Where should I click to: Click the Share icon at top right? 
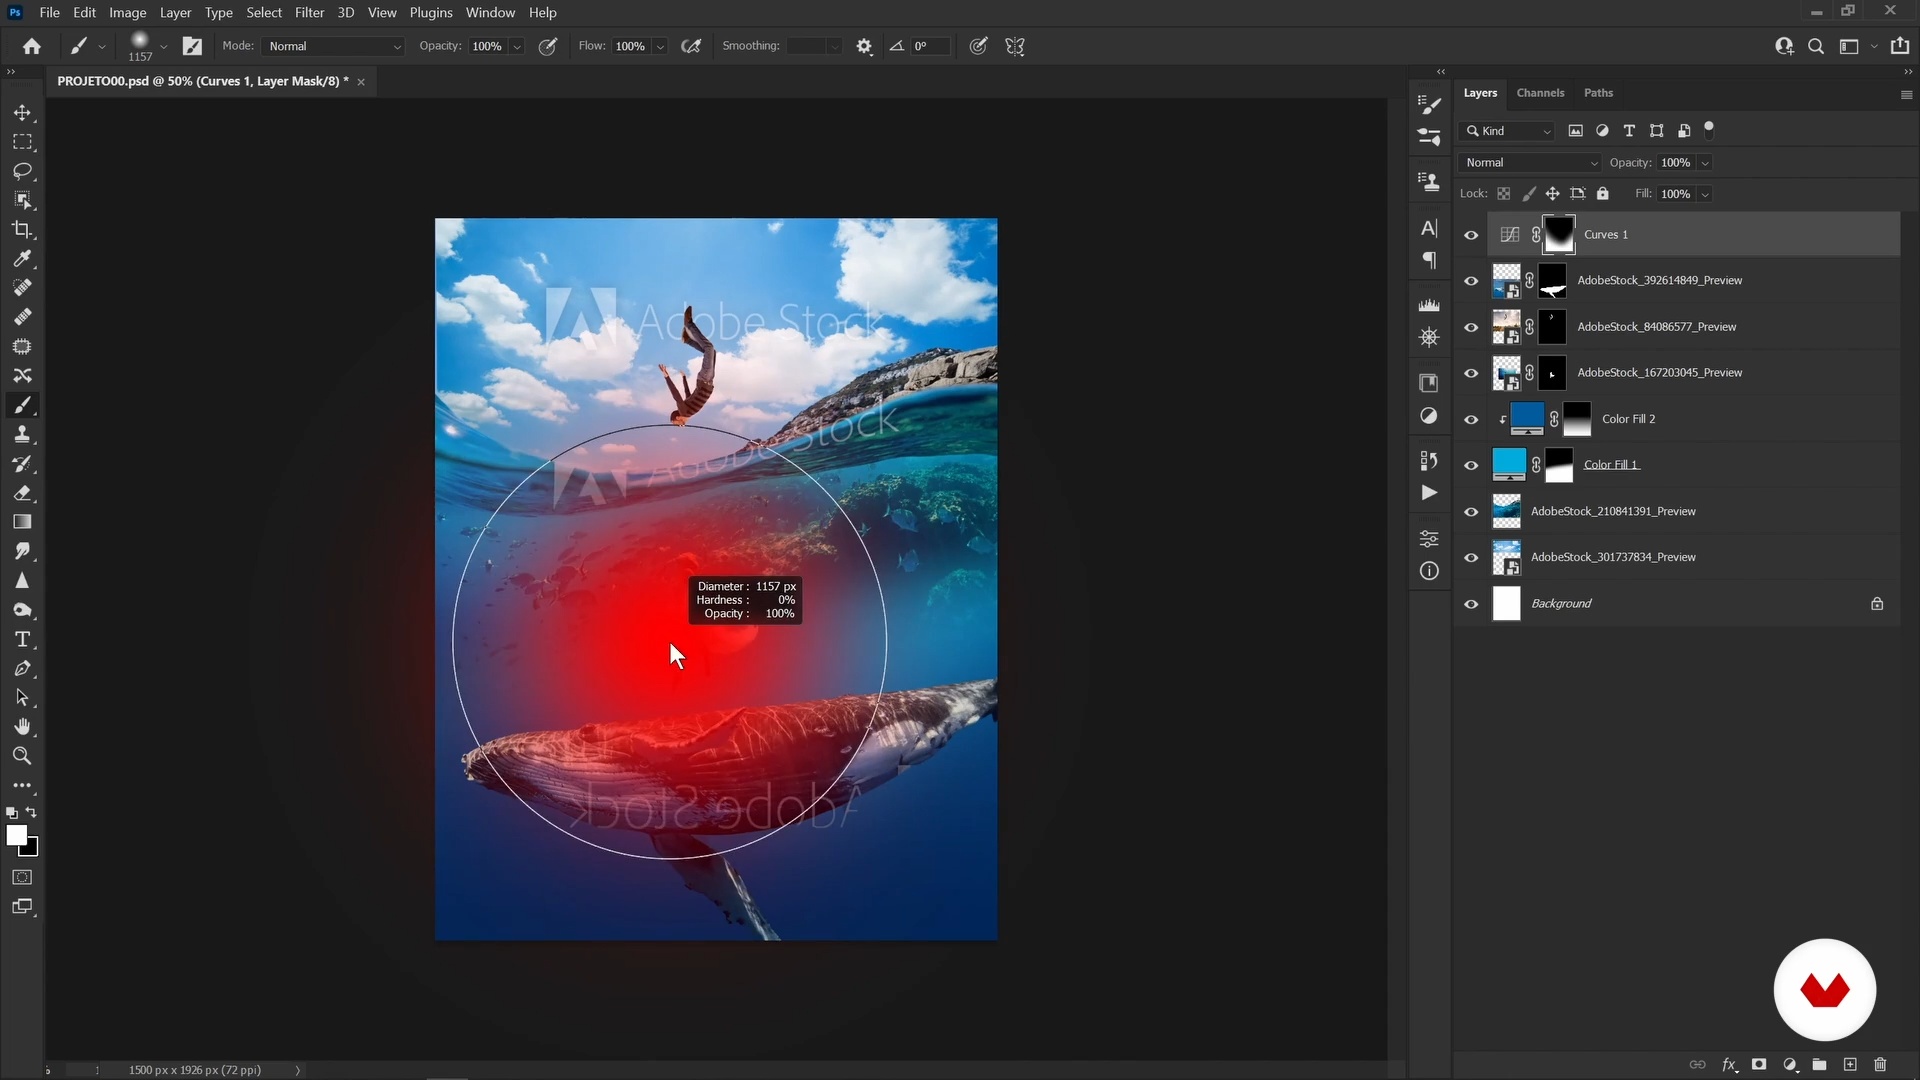(x=1900, y=46)
